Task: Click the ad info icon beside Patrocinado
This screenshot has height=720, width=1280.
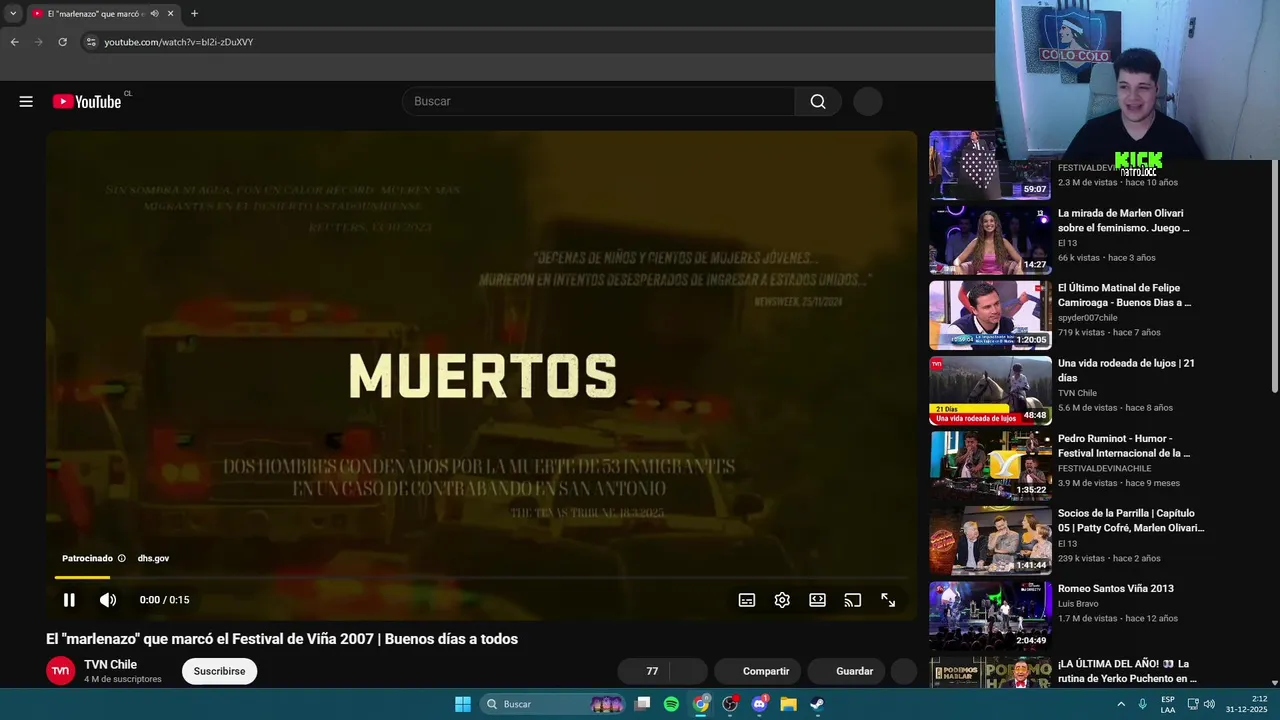Action: click(x=122, y=558)
